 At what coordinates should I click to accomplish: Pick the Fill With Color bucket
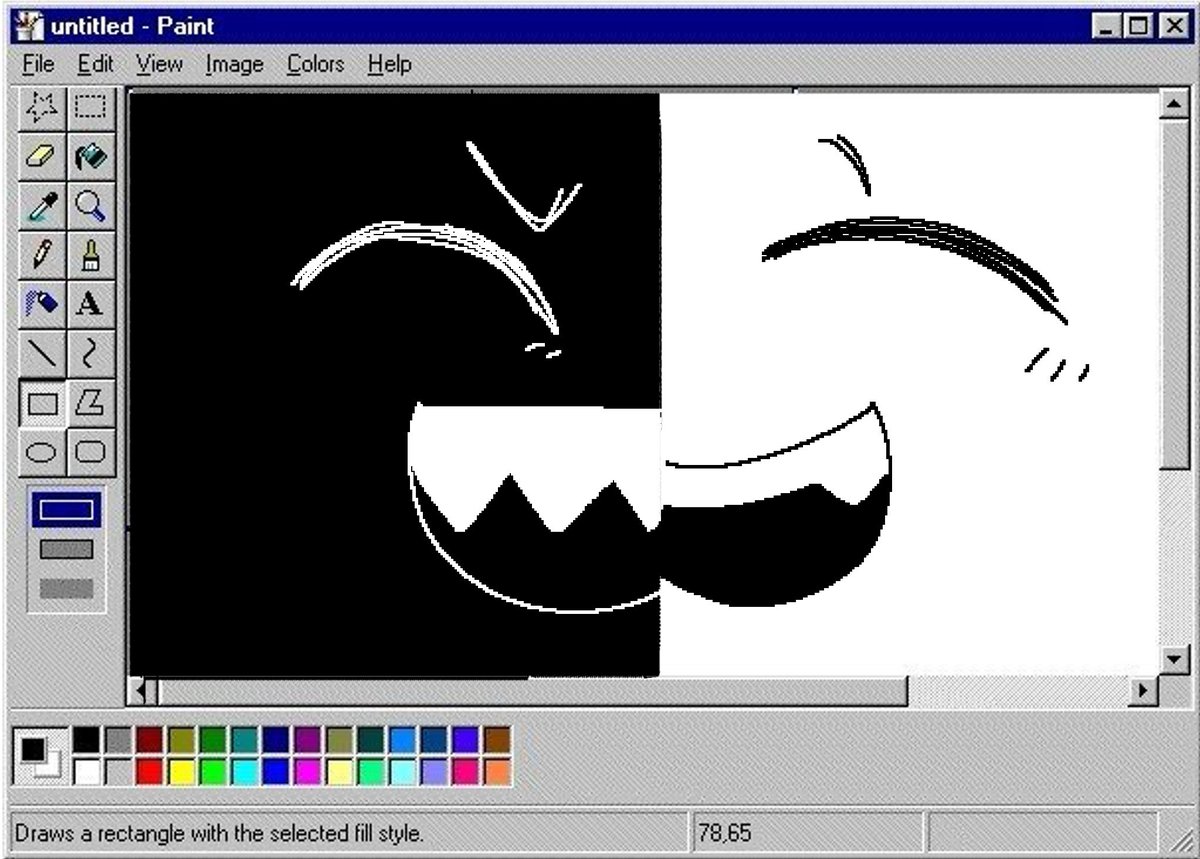[91, 157]
